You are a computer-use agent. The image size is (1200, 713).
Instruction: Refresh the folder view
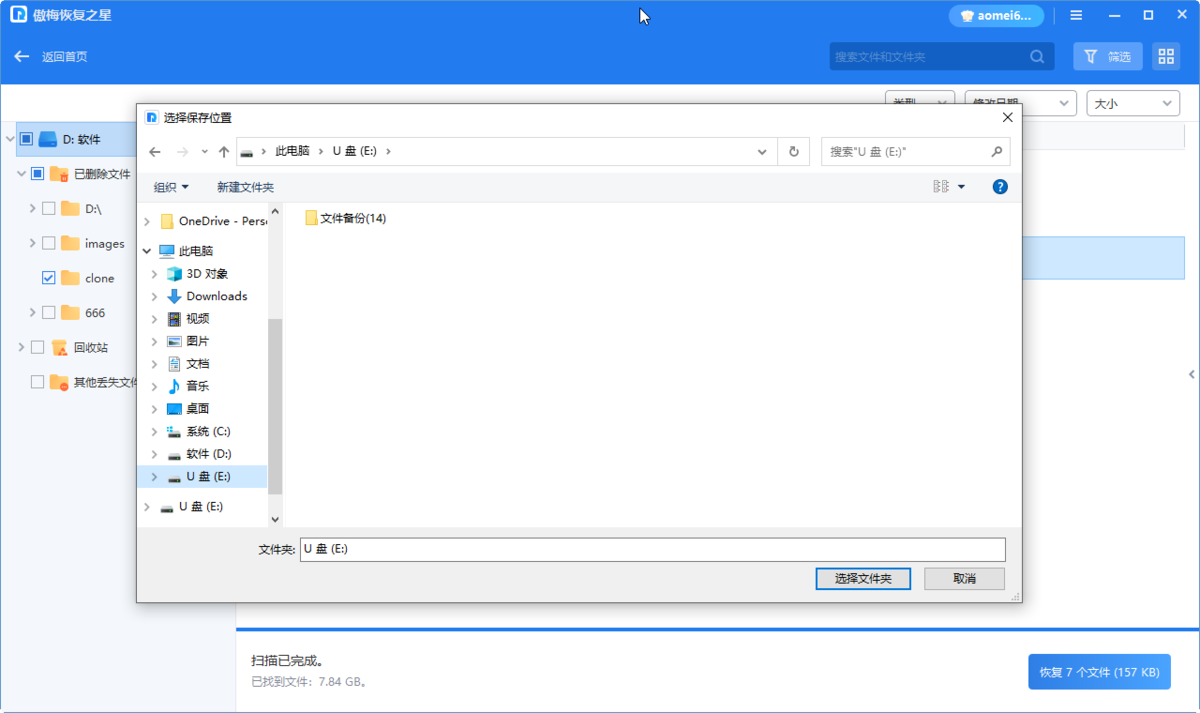(794, 152)
